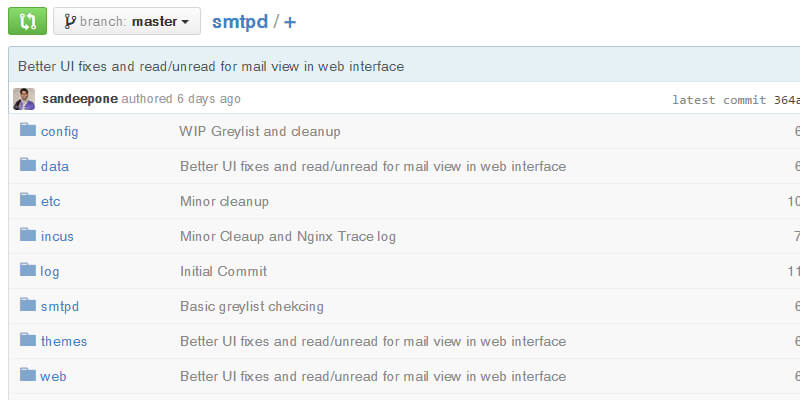Screen dimensions: 800x400
Task: Click the etc folder icon
Action: pos(28,201)
